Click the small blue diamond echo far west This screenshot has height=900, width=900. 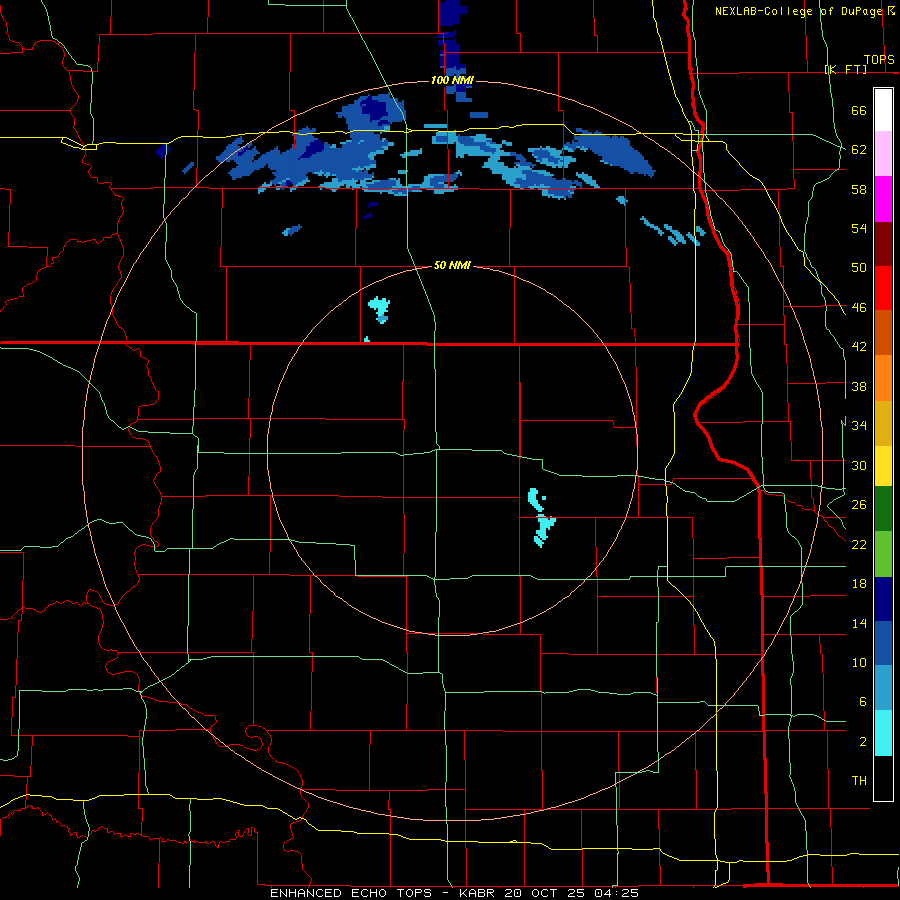click(164, 150)
